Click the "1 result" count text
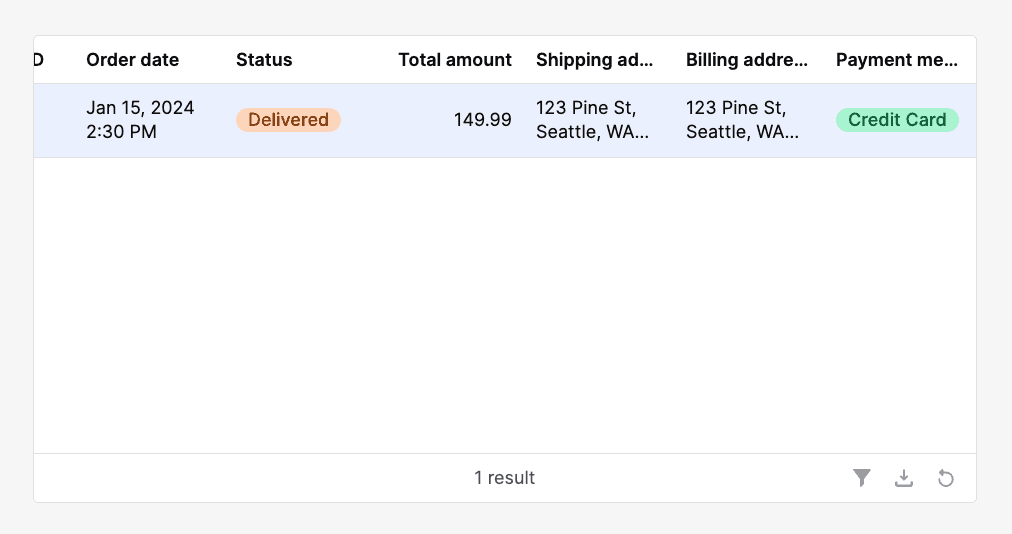The image size is (1012, 534). (x=505, y=478)
